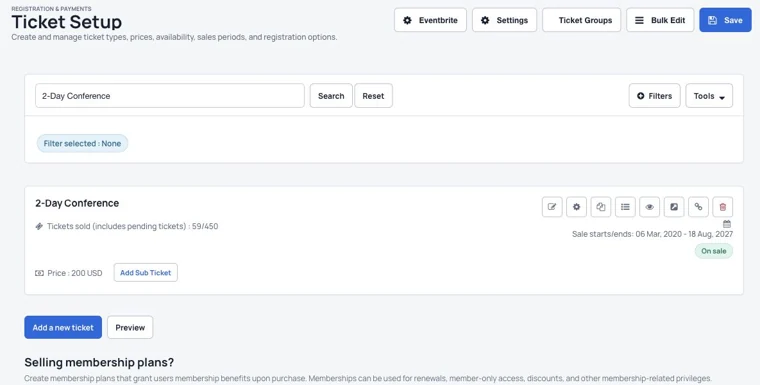Add Sub Ticket to 2-Day Conference
Viewport: 760px width, 385px height.
[145, 273]
